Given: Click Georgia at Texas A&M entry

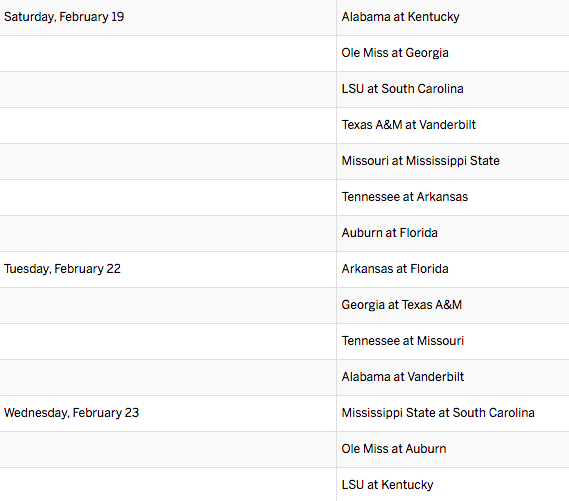Looking at the screenshot, I should click(401, 305).
